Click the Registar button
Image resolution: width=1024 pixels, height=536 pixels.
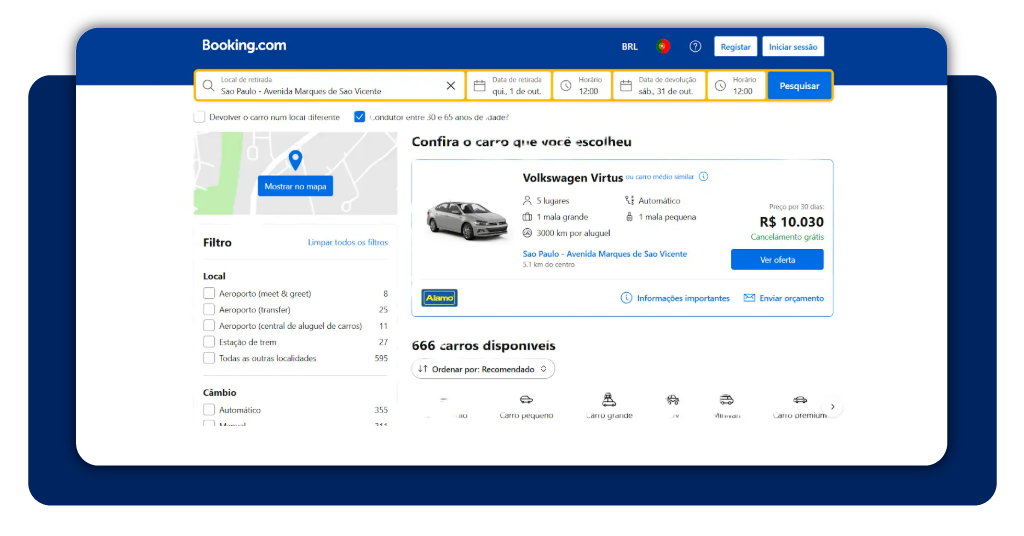coord(735,47)
